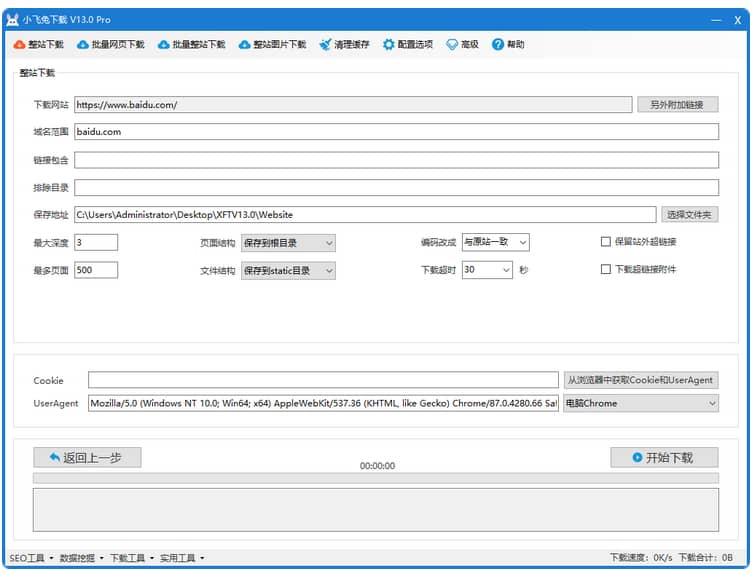
Task: Click the blue play icon on 开始下載
Action: (x=637, y=457)
